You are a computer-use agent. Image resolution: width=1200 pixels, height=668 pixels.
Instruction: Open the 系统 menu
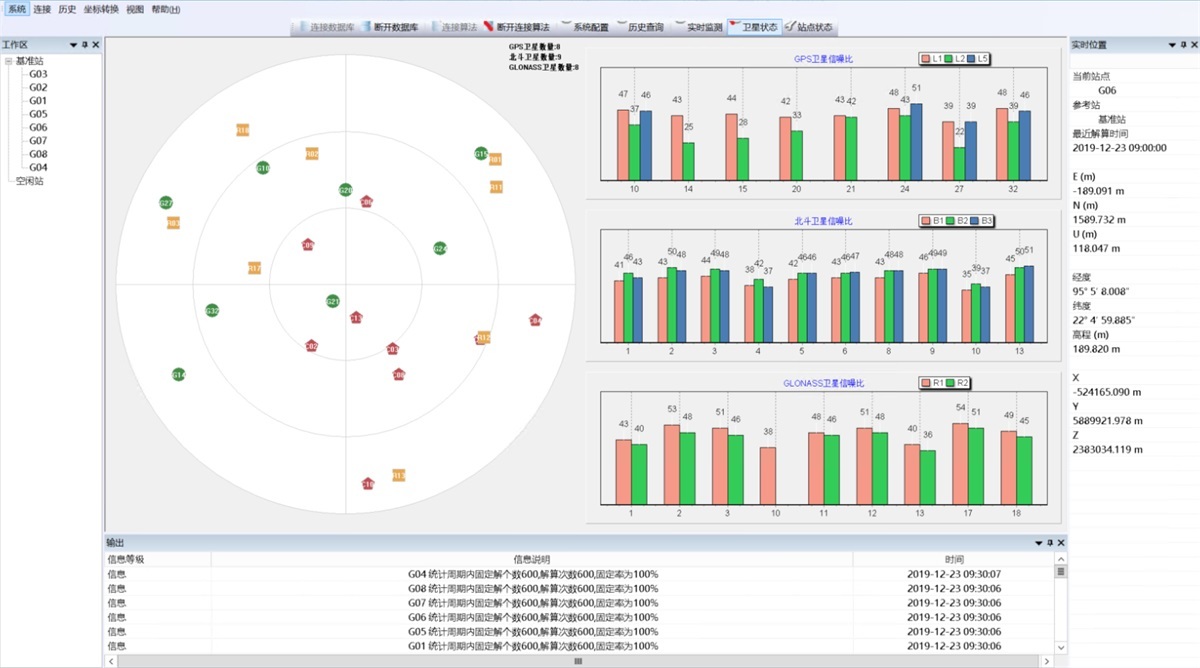click(x=17, y=9)
